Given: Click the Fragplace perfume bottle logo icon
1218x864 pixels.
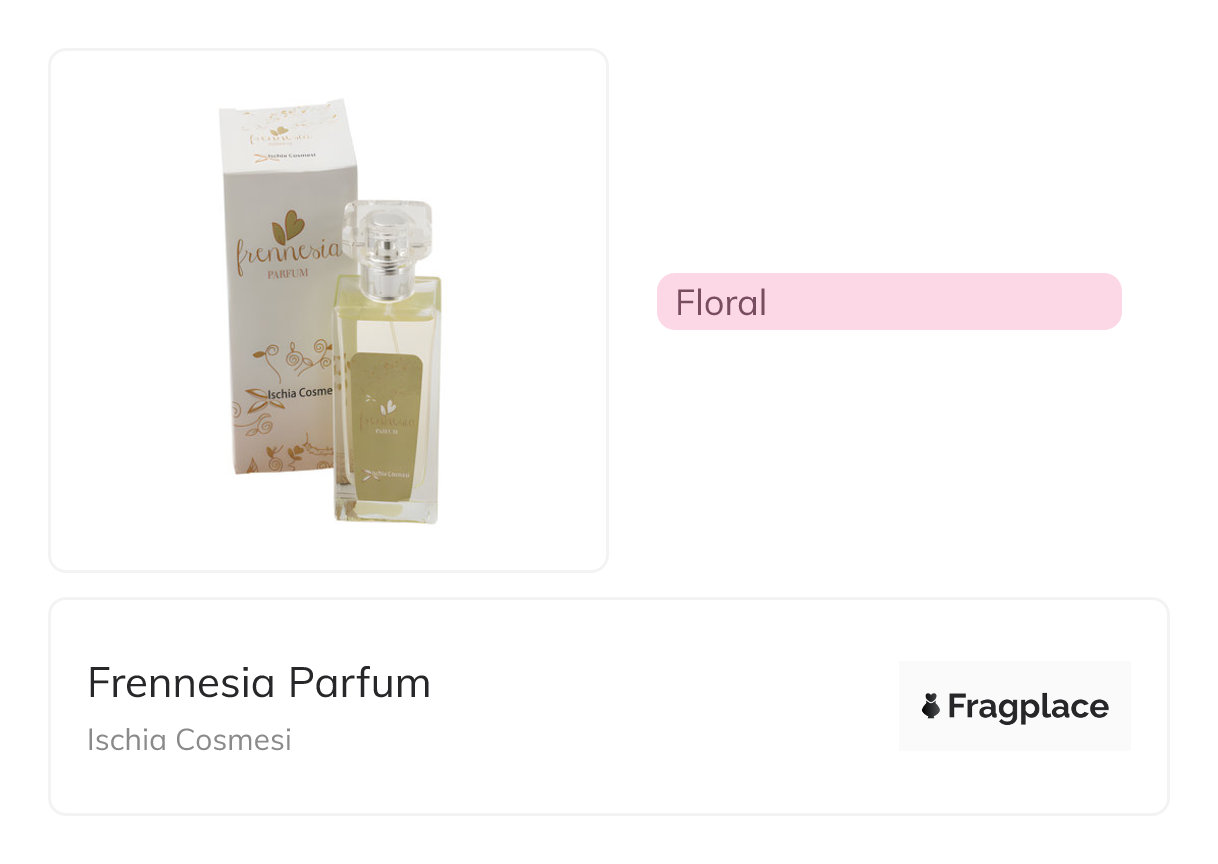Looking at the screenshot, I should pos(931,707).
